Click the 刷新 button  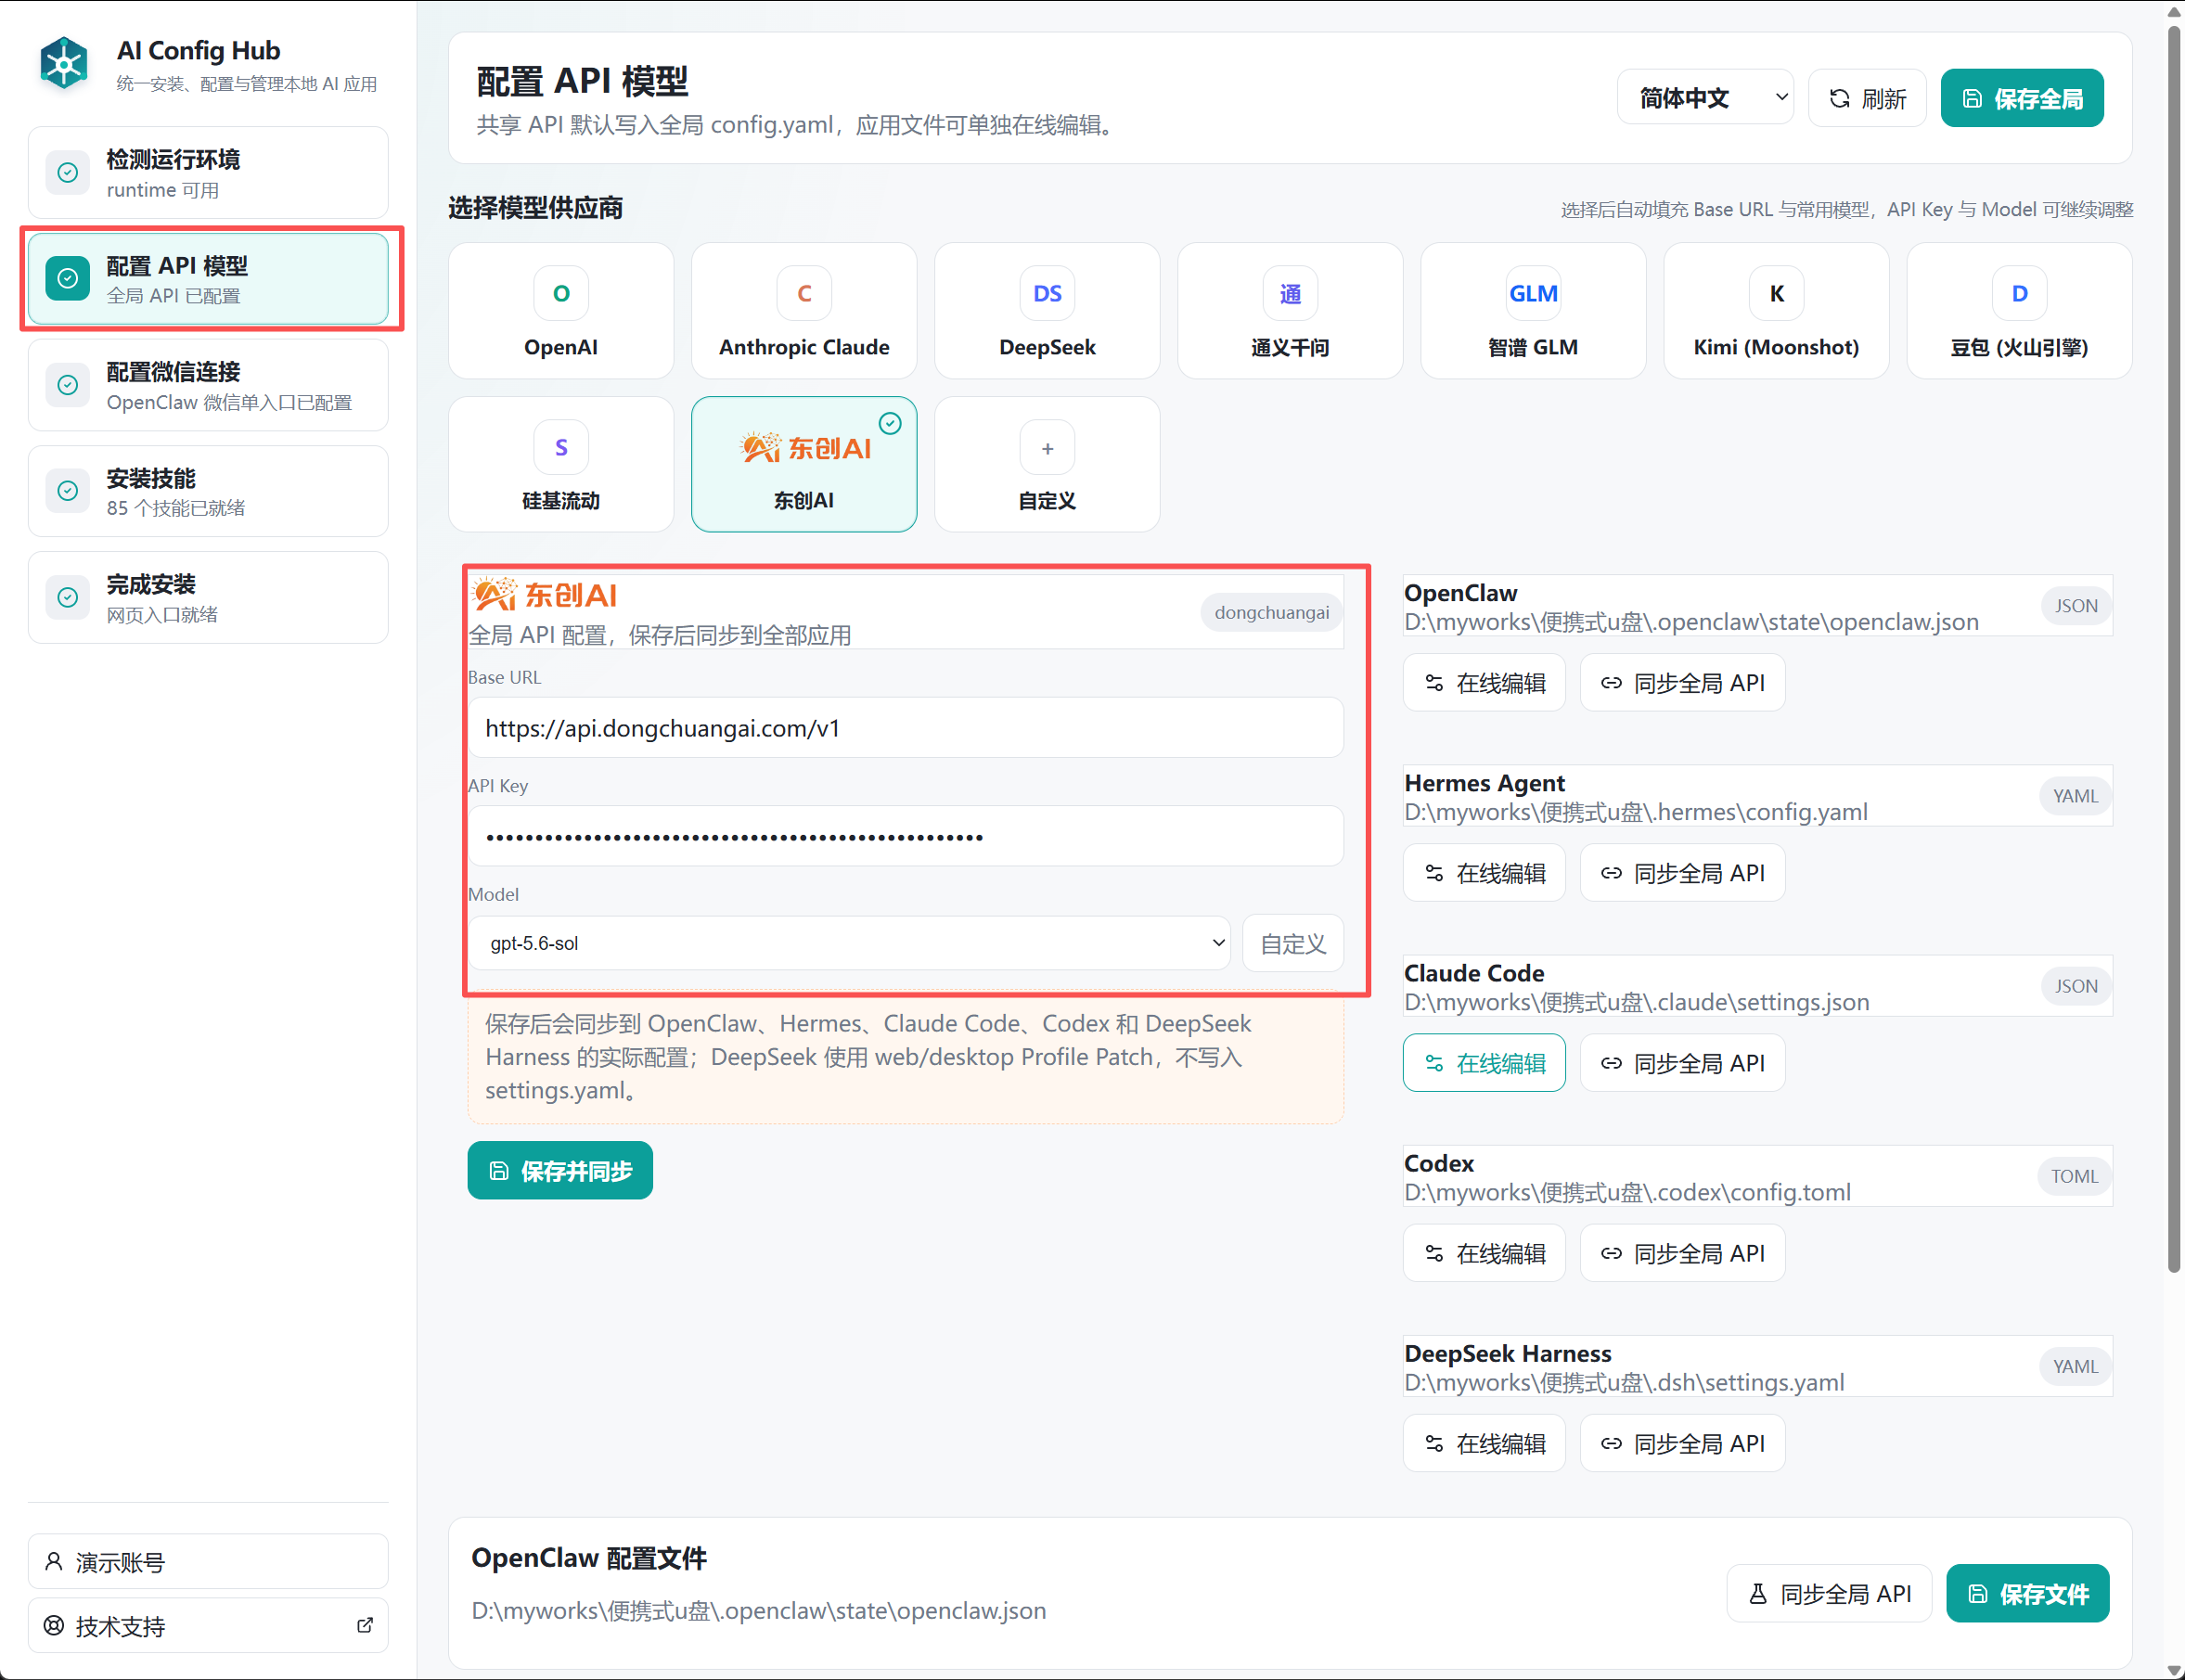(x=1867, y=98)
